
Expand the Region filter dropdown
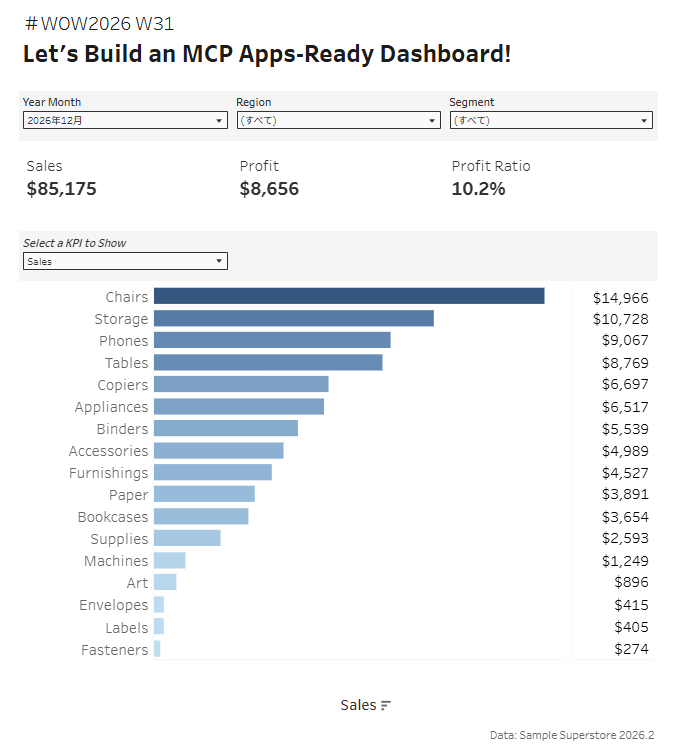338,120
